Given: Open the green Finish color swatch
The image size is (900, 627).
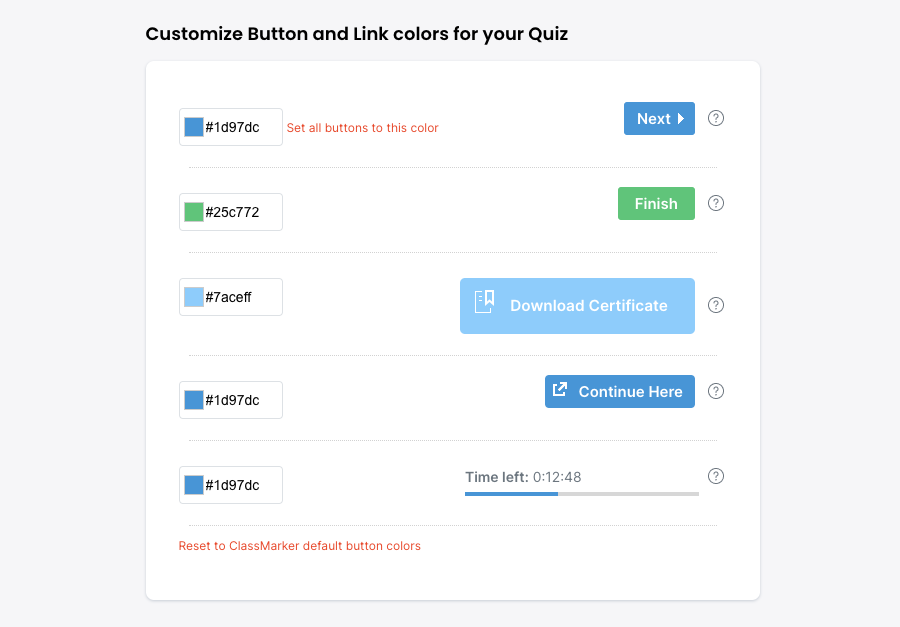Looking at the screenshot, I should [x=194, y=212].
